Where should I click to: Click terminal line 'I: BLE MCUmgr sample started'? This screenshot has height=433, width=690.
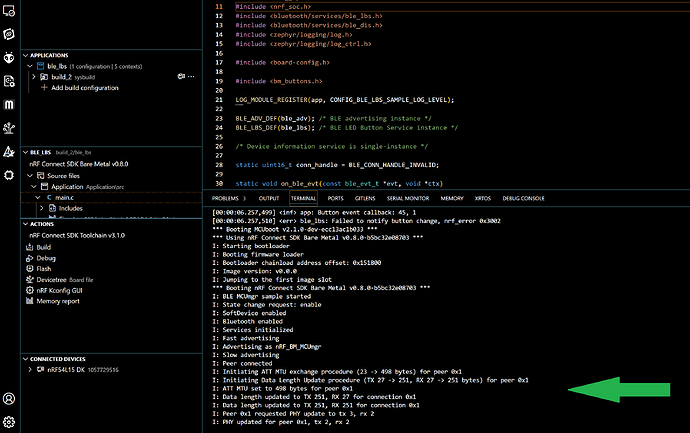click(261, 297)
